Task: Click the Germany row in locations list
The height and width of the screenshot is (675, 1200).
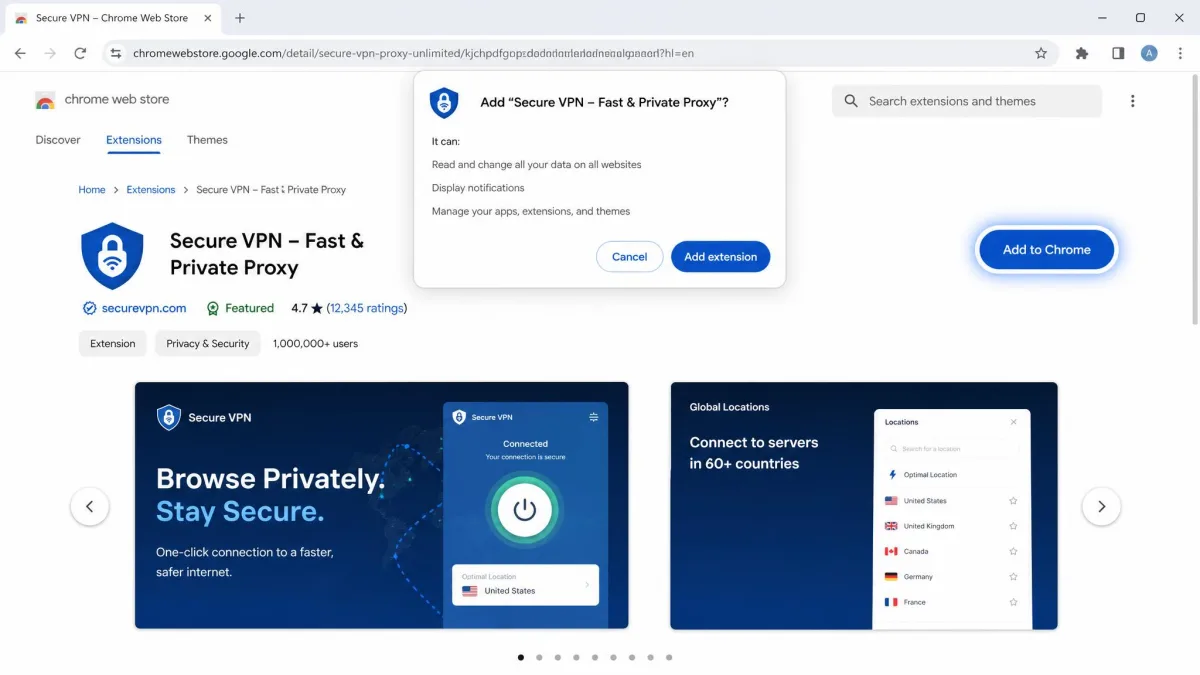Action: coord(951,576)
